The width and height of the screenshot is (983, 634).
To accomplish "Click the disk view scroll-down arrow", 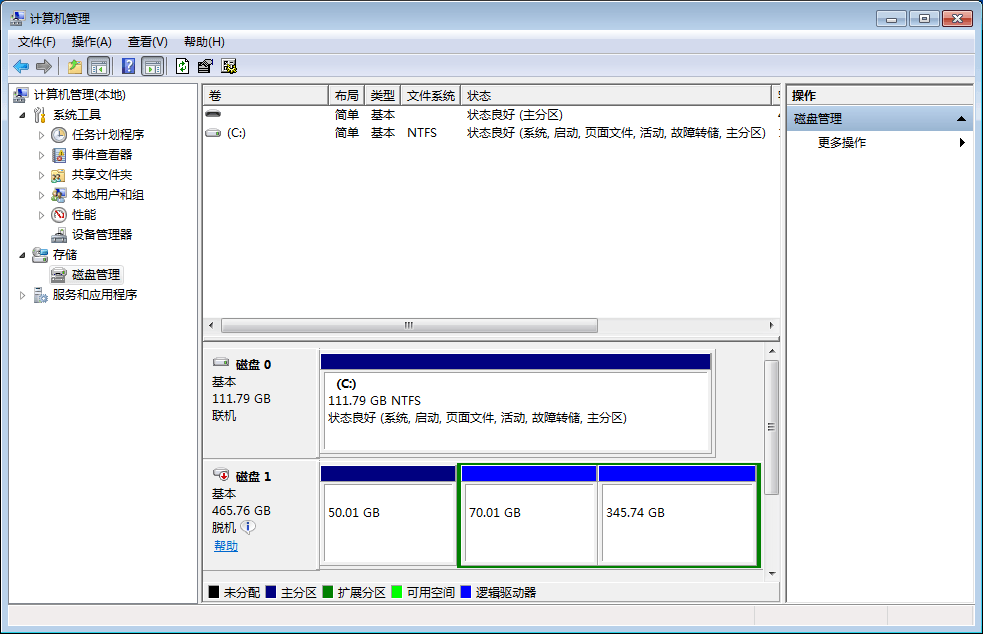I will 772,574.
